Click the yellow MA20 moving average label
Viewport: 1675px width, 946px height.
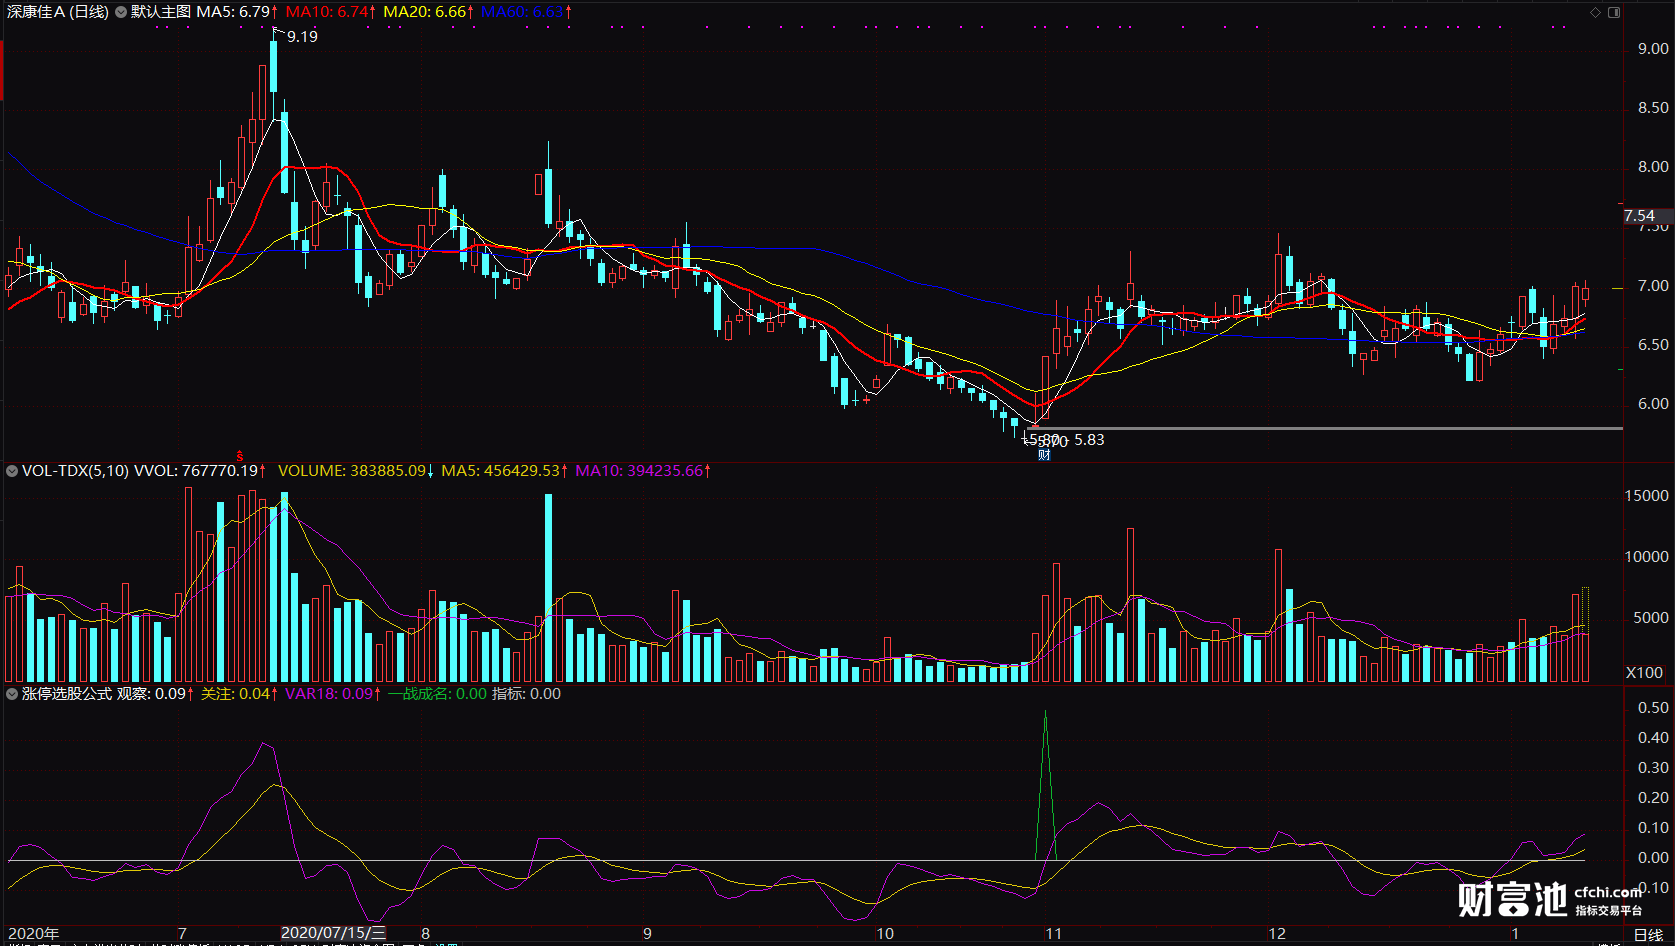pos(428,12)
